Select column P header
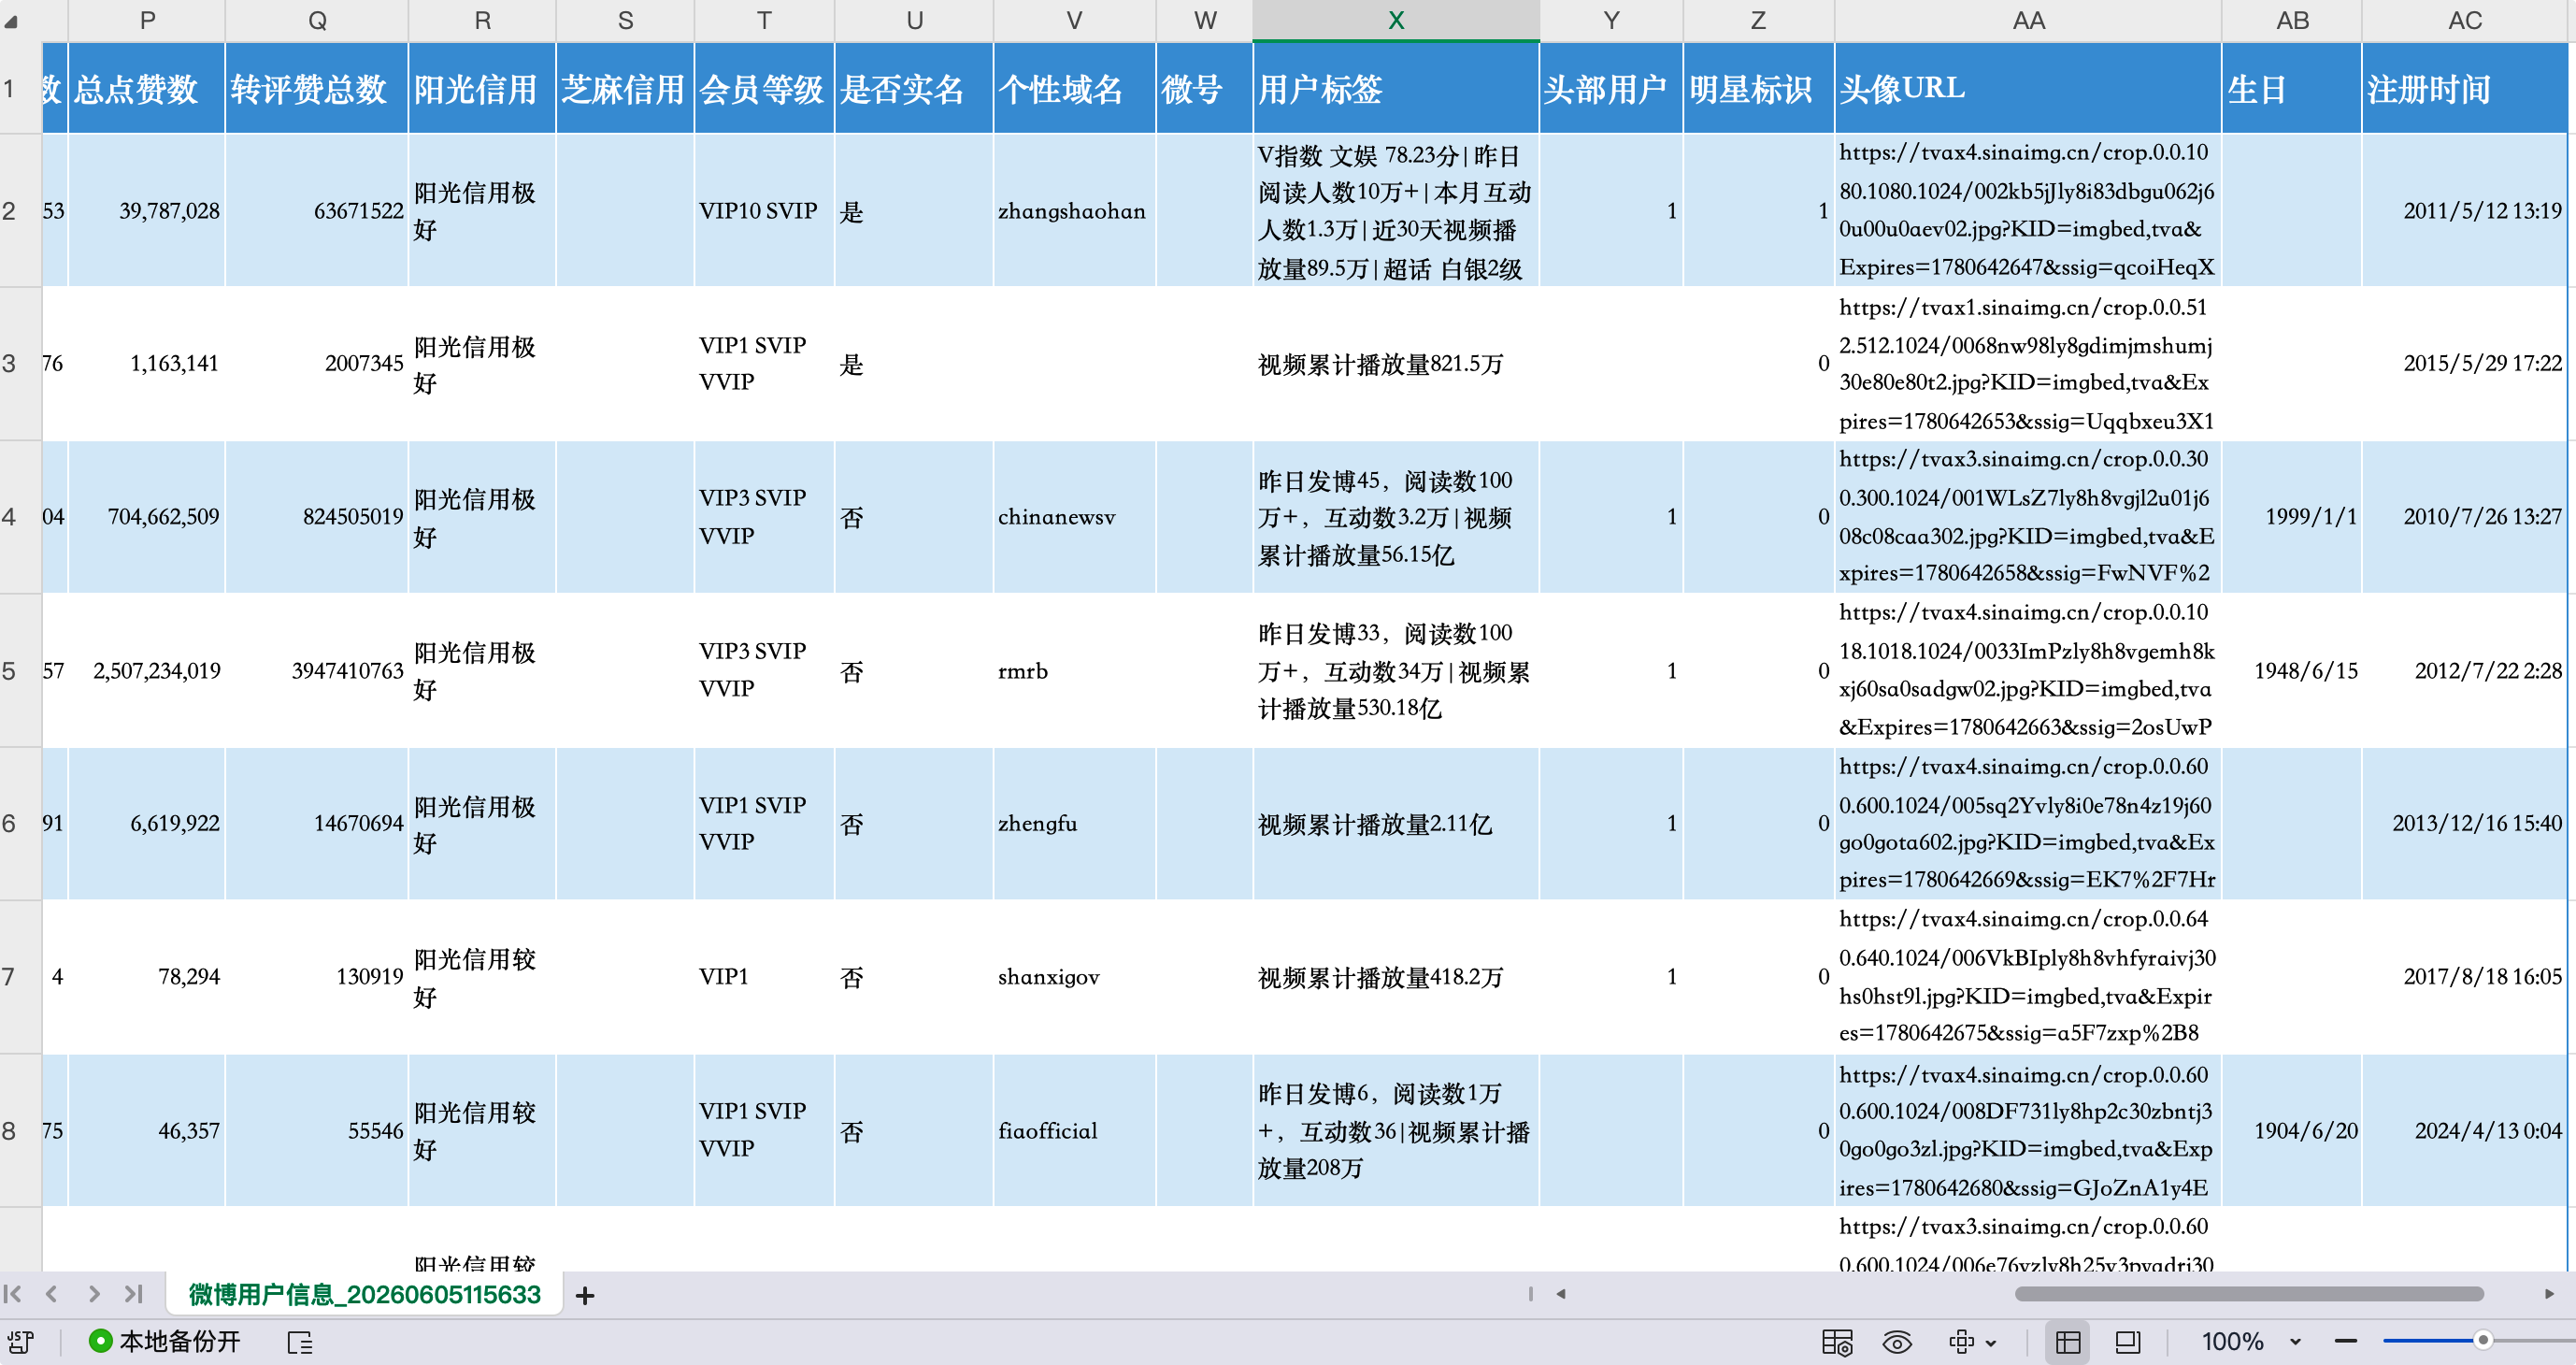The height and width of the screenshot is (1365, 2576). 147,20
